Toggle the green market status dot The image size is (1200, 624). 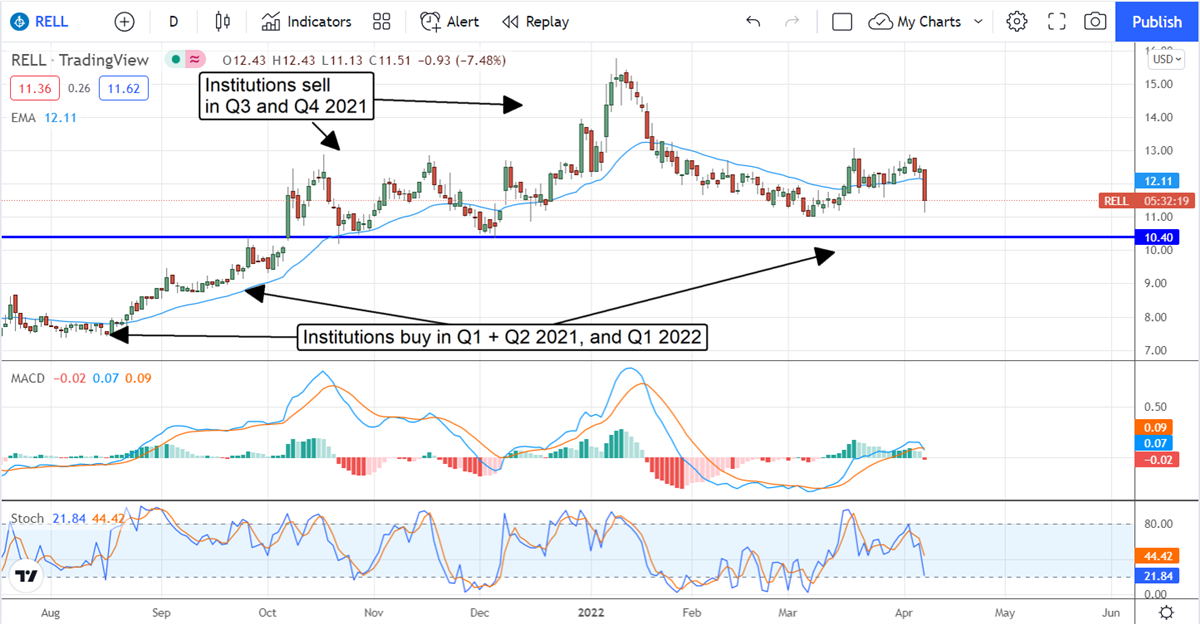coord(176,60)
